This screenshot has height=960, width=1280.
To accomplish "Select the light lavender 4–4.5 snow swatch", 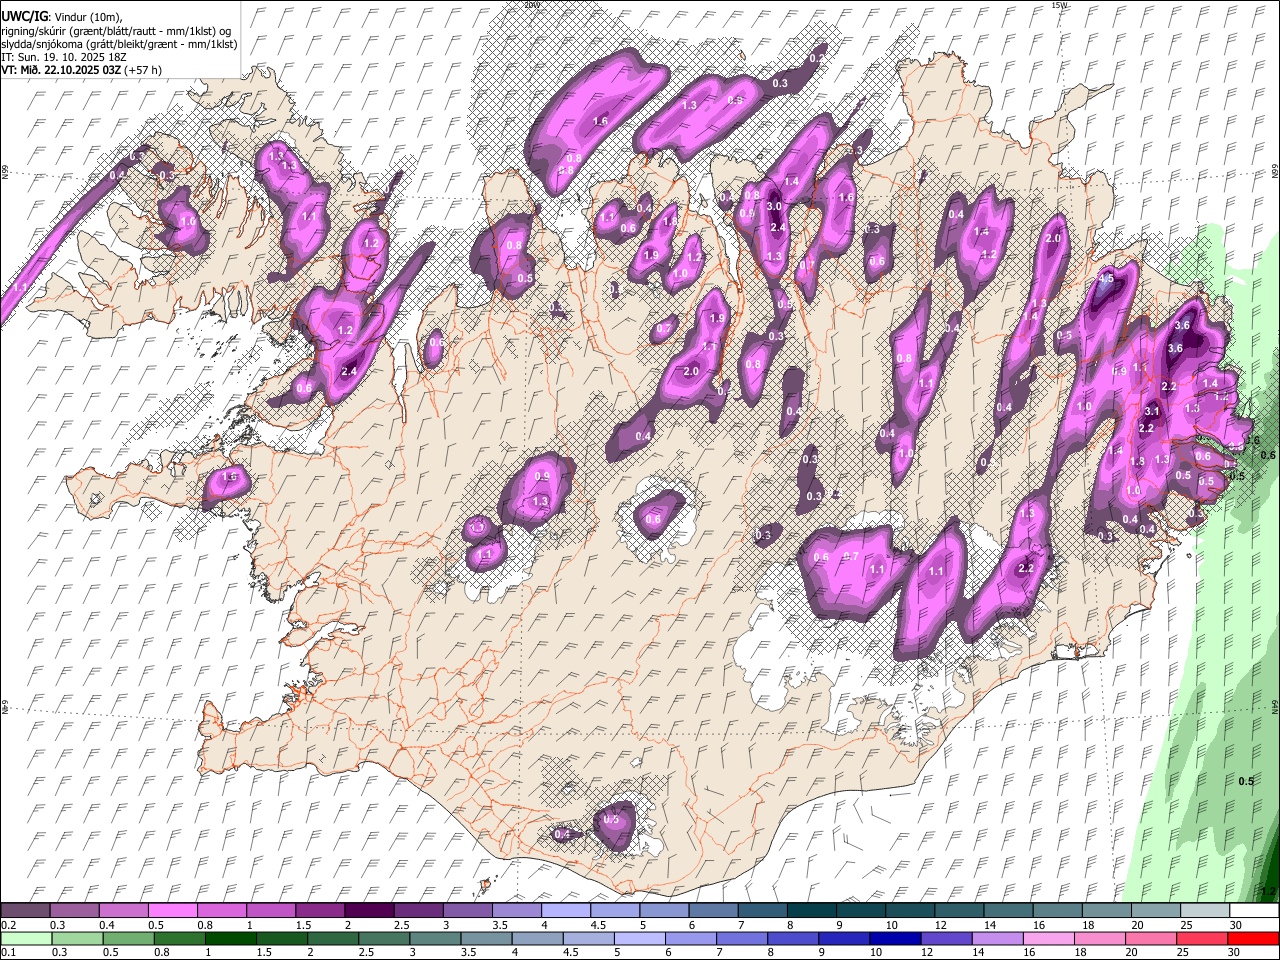I will tap(564, 911).
